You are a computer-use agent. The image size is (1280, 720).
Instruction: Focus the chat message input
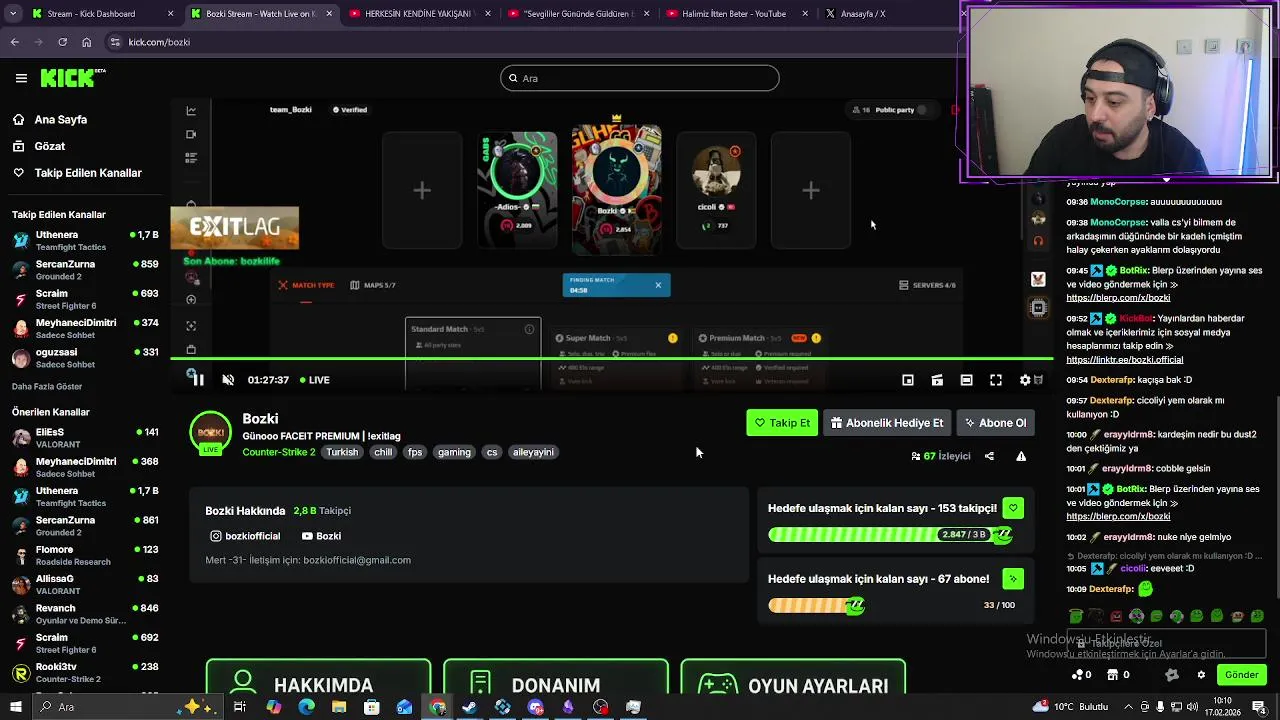point(1166,644)
